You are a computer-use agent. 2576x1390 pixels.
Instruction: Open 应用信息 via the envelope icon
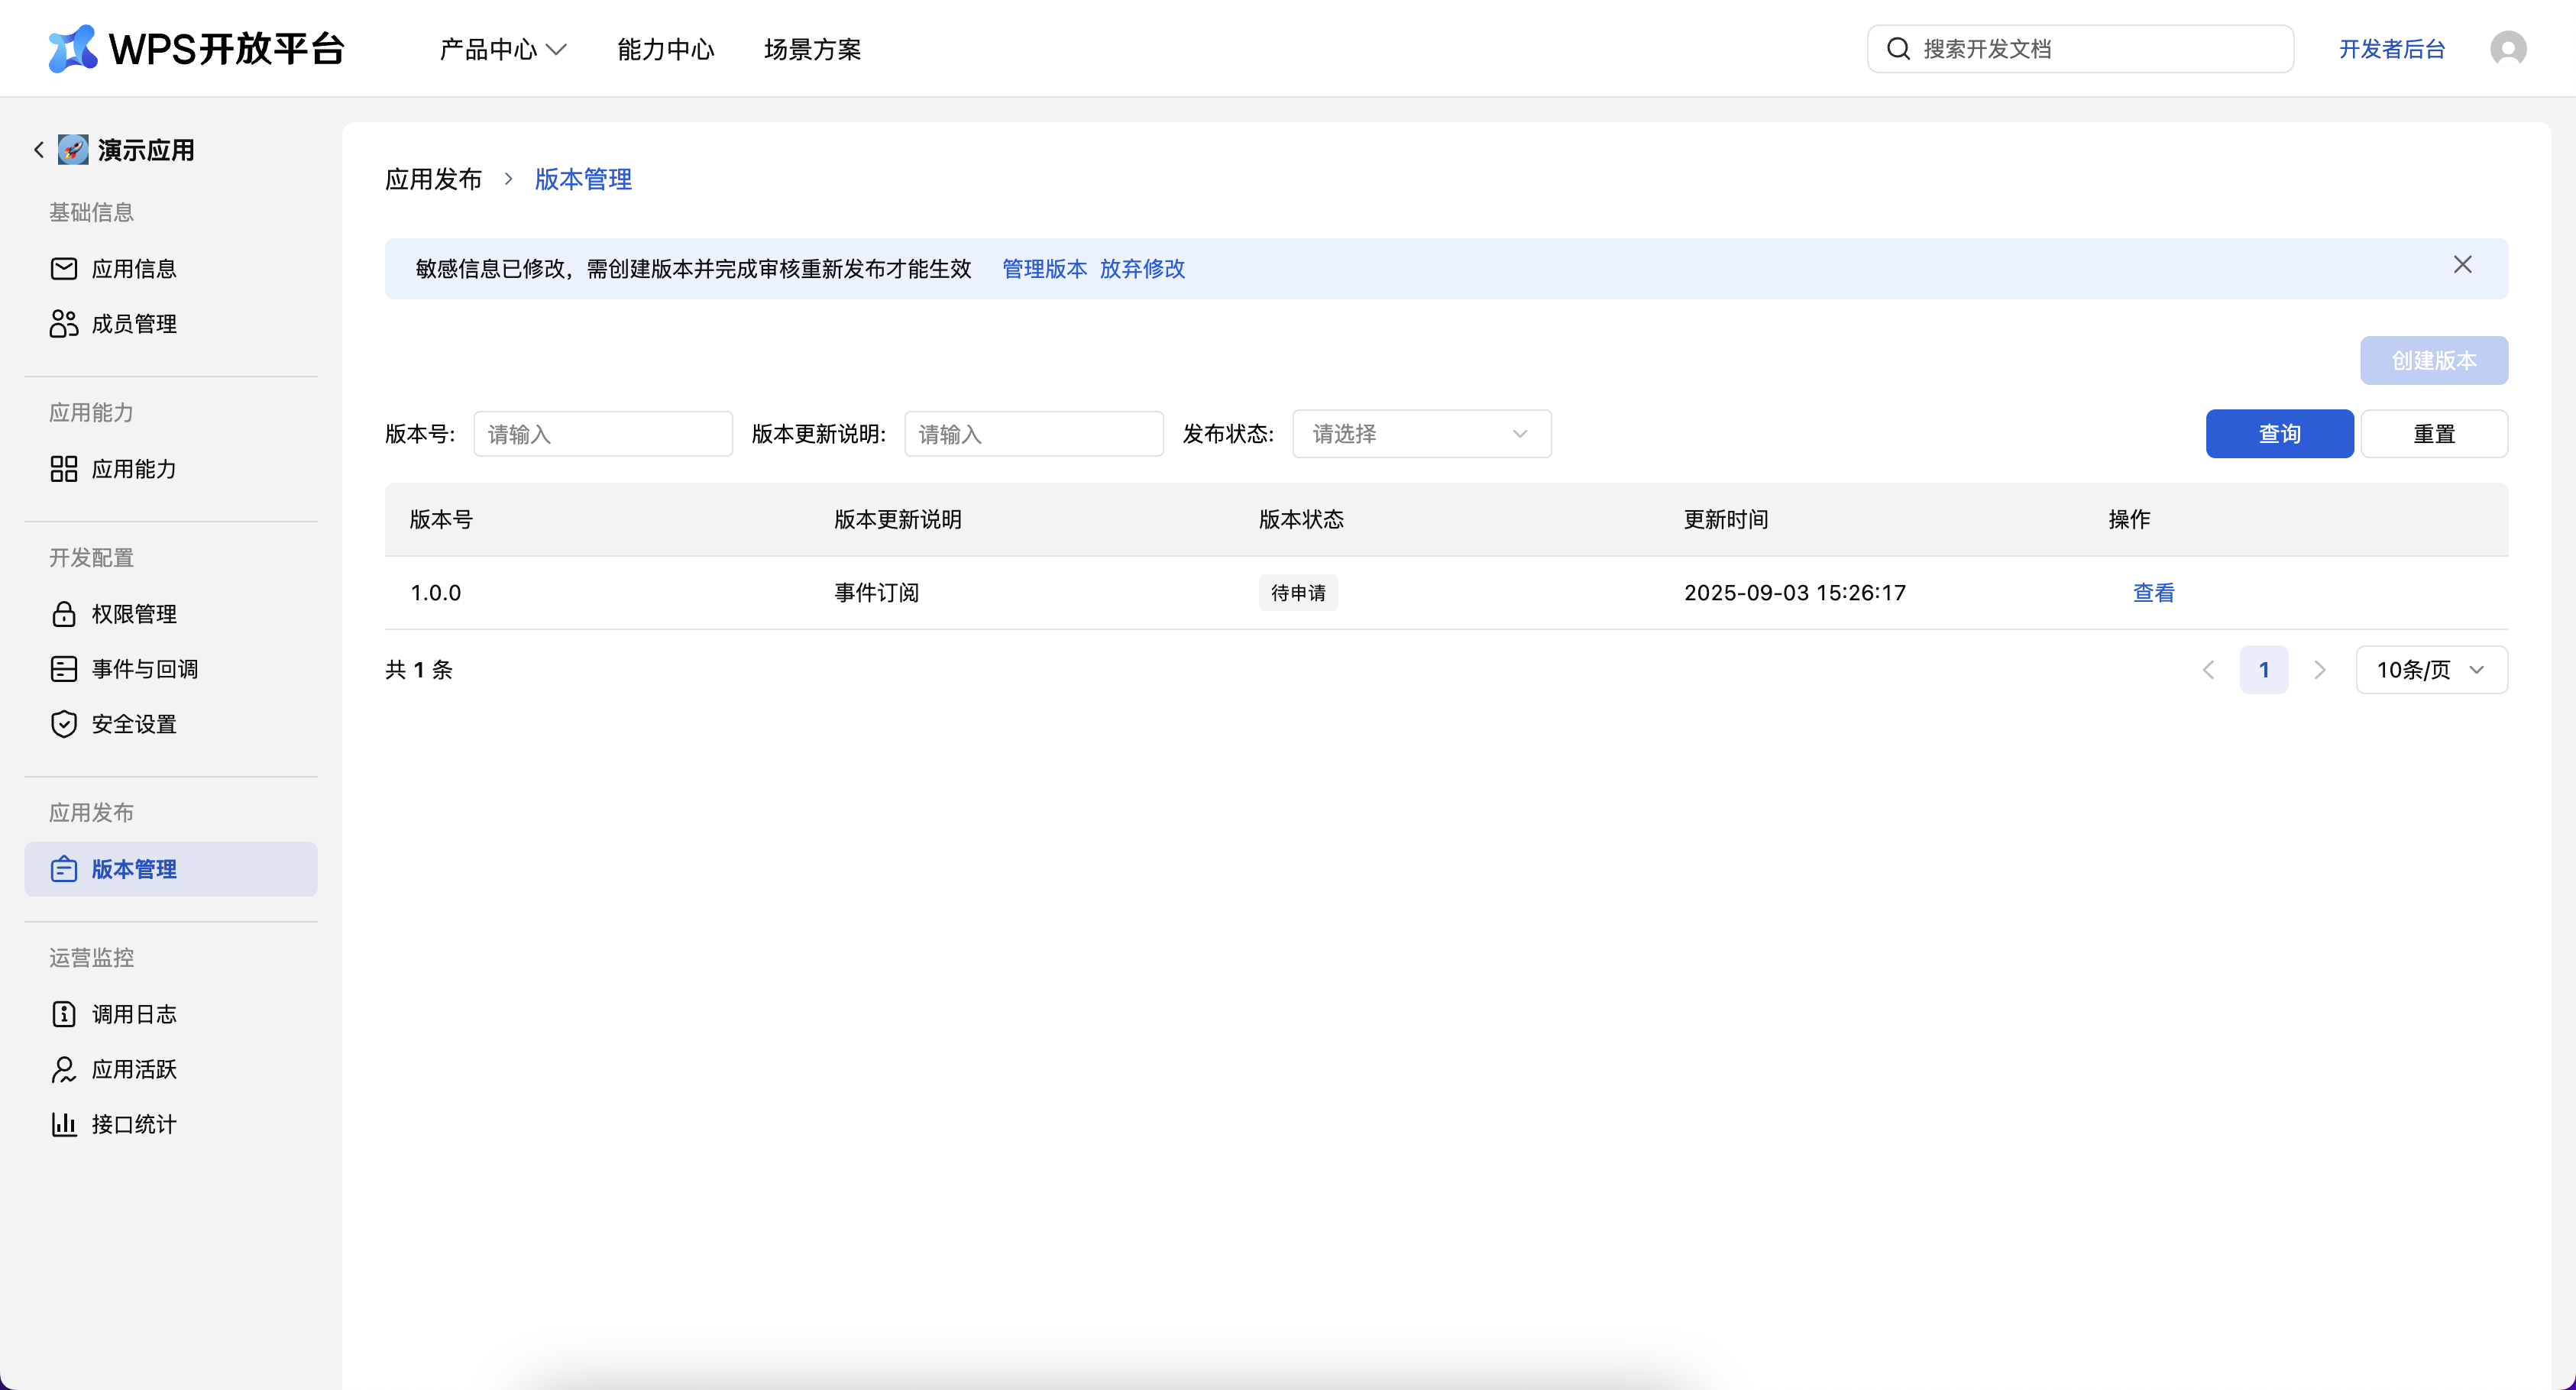[x=63, y=268]
